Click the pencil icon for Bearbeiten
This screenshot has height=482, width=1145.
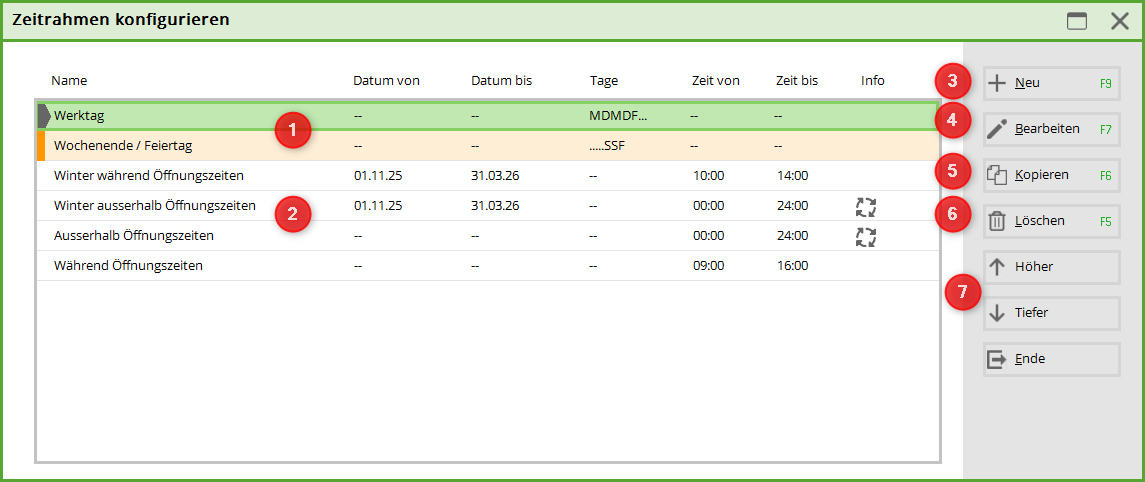(x=997, y=129)
